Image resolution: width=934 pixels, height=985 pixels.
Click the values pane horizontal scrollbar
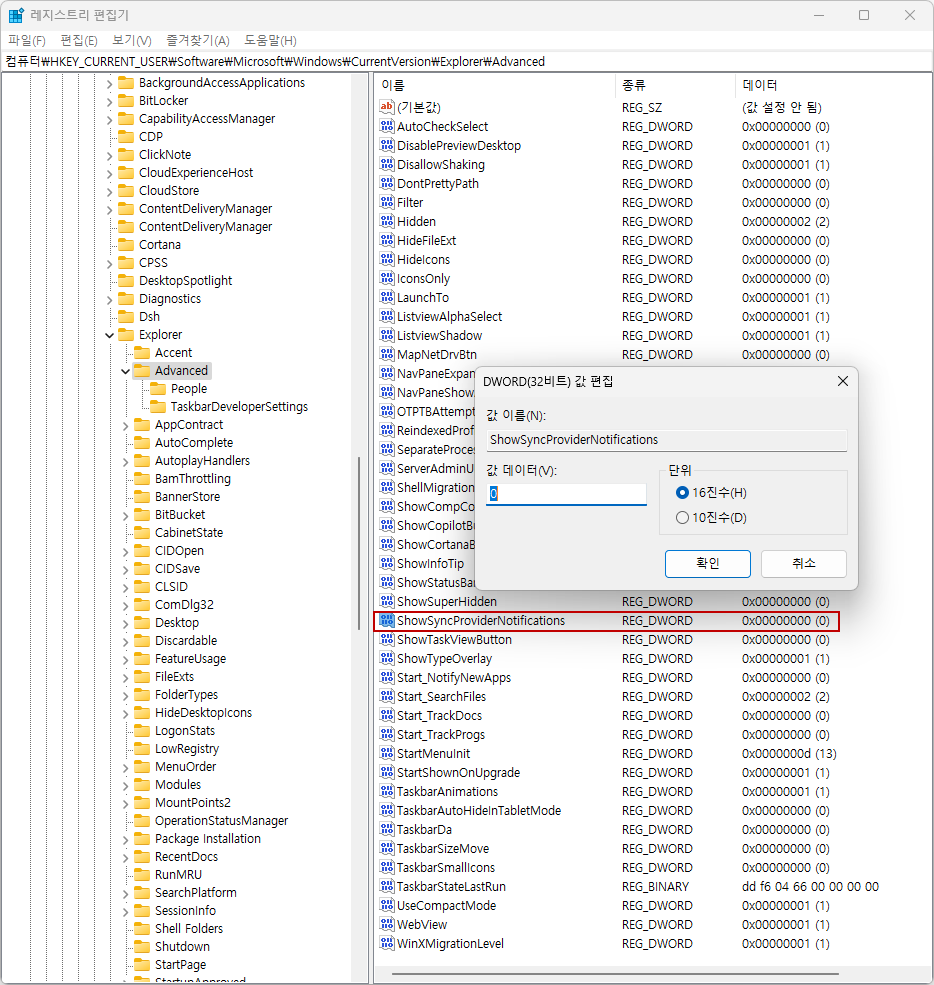(616, 974)
